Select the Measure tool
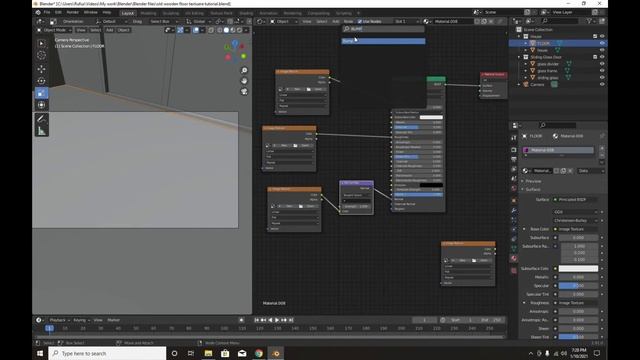The image size is (640, 360). (x=41, y=131)
